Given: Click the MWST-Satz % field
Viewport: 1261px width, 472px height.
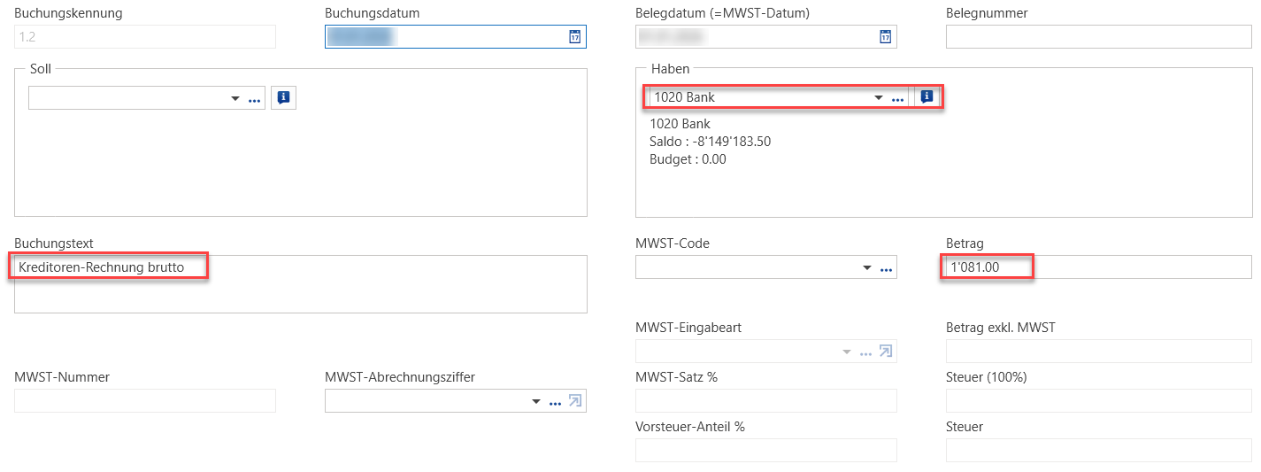Looking at the screenshot, I should [x=766, y=401].
